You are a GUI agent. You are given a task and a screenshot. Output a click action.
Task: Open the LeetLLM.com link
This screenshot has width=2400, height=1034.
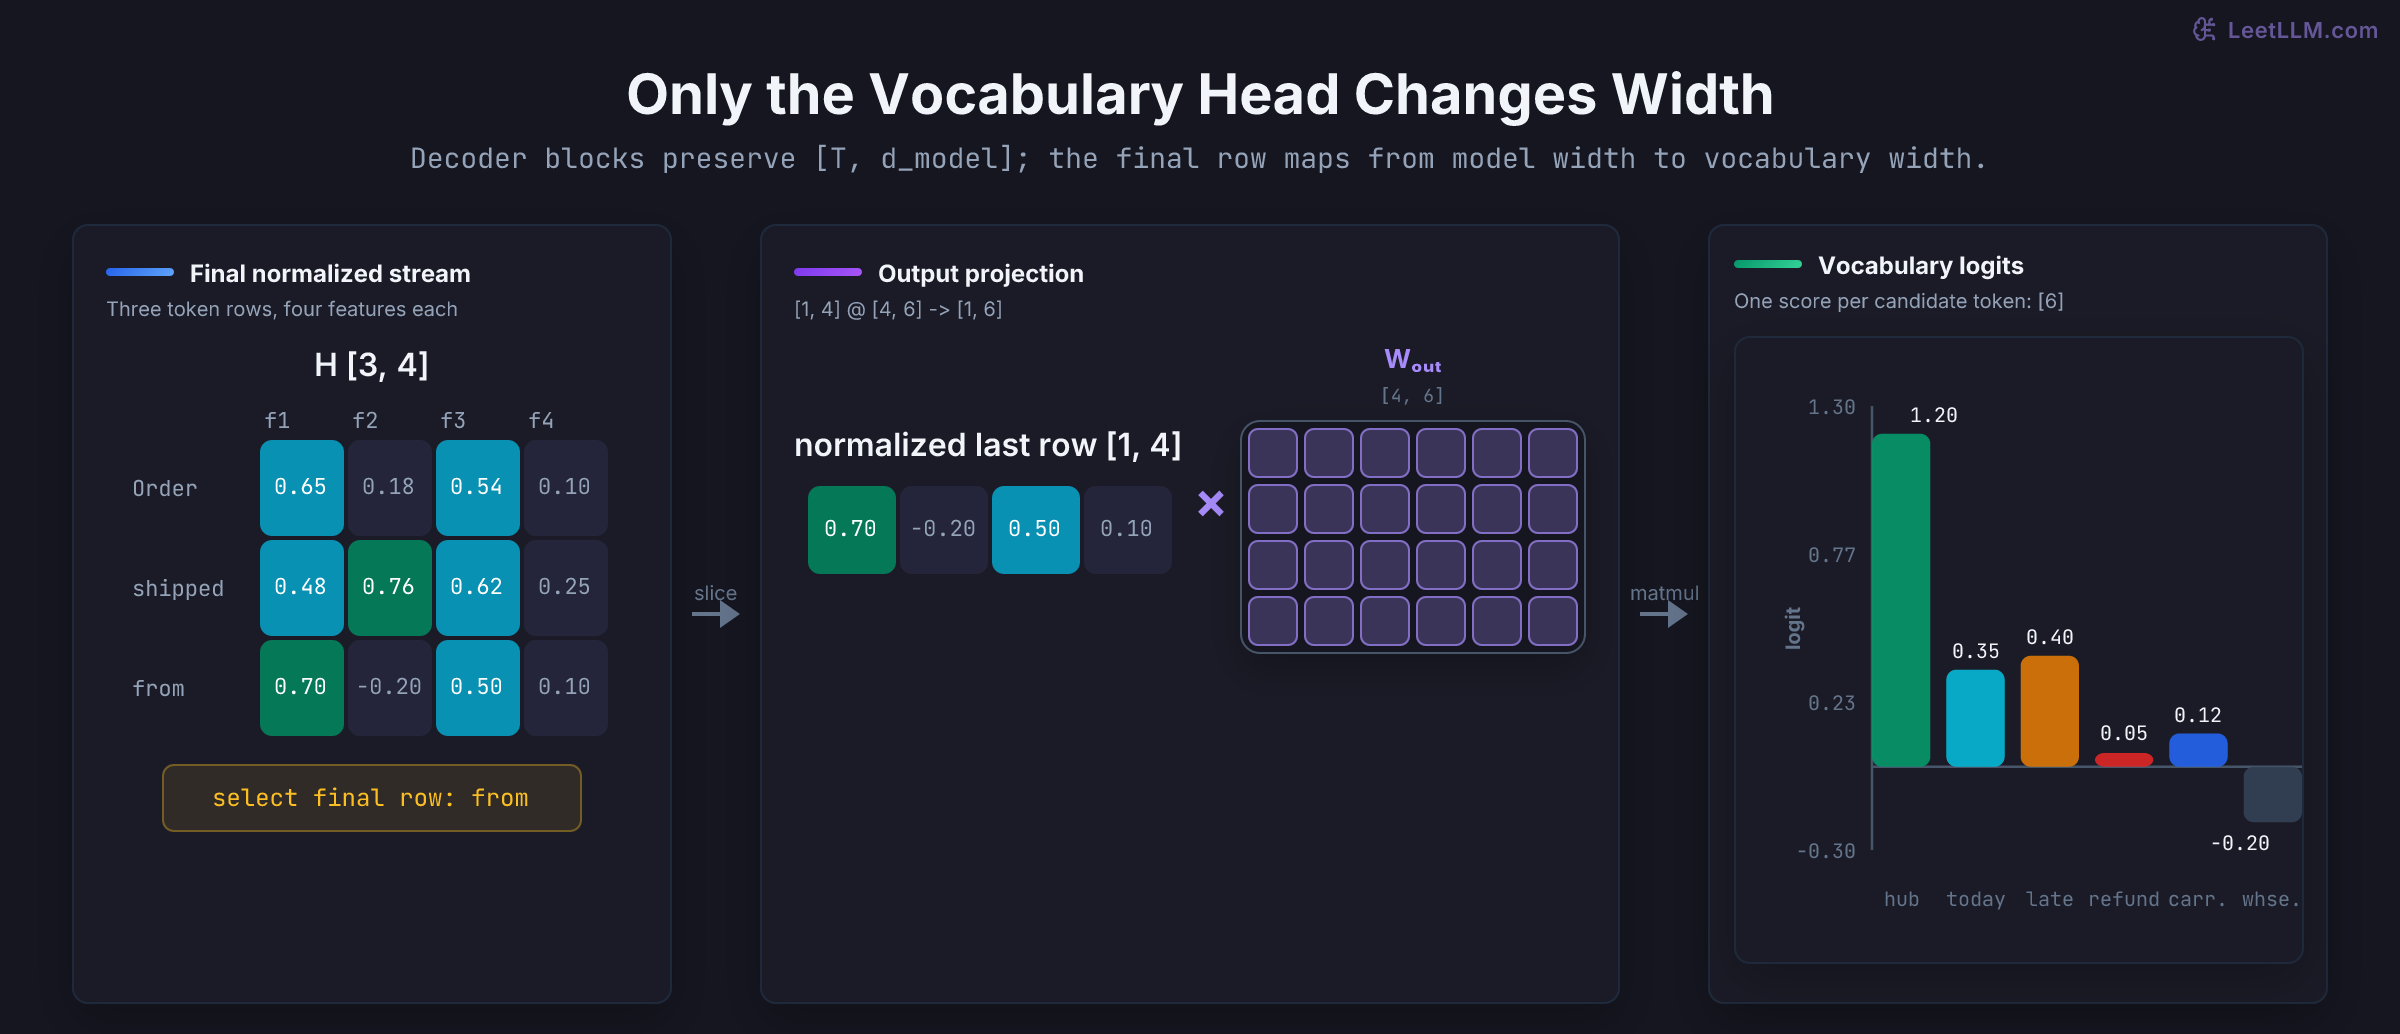point(2302,30)
